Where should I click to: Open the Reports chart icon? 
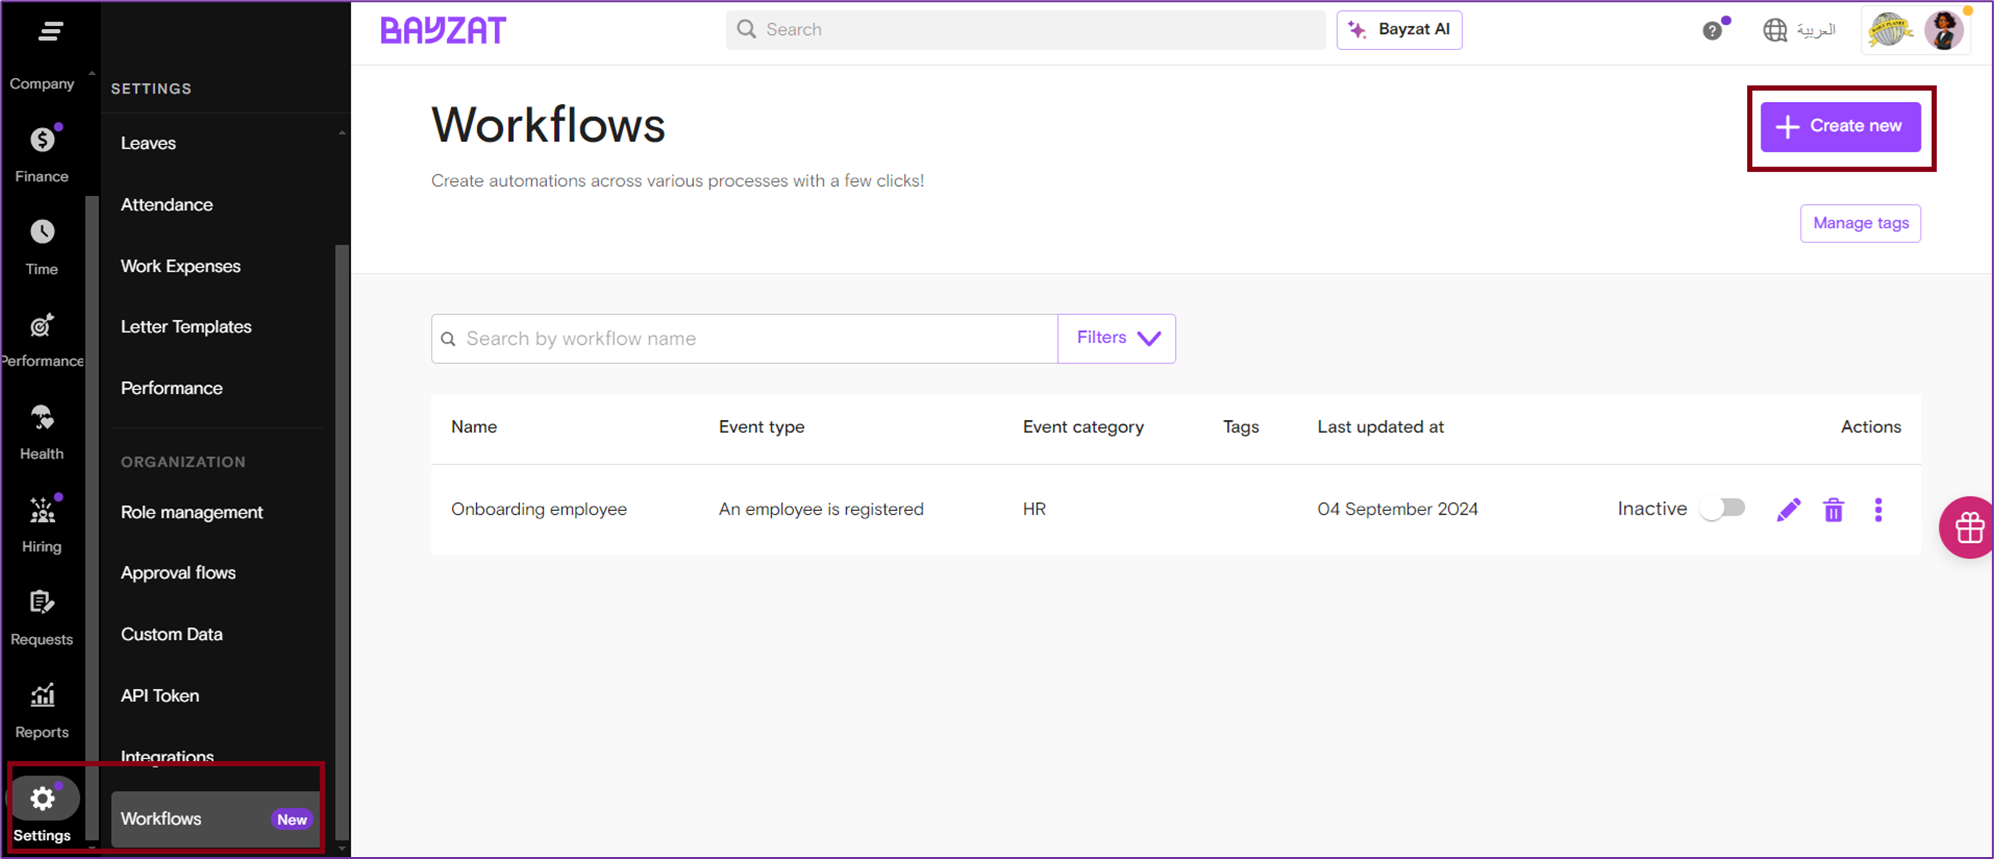click(42, 696)
